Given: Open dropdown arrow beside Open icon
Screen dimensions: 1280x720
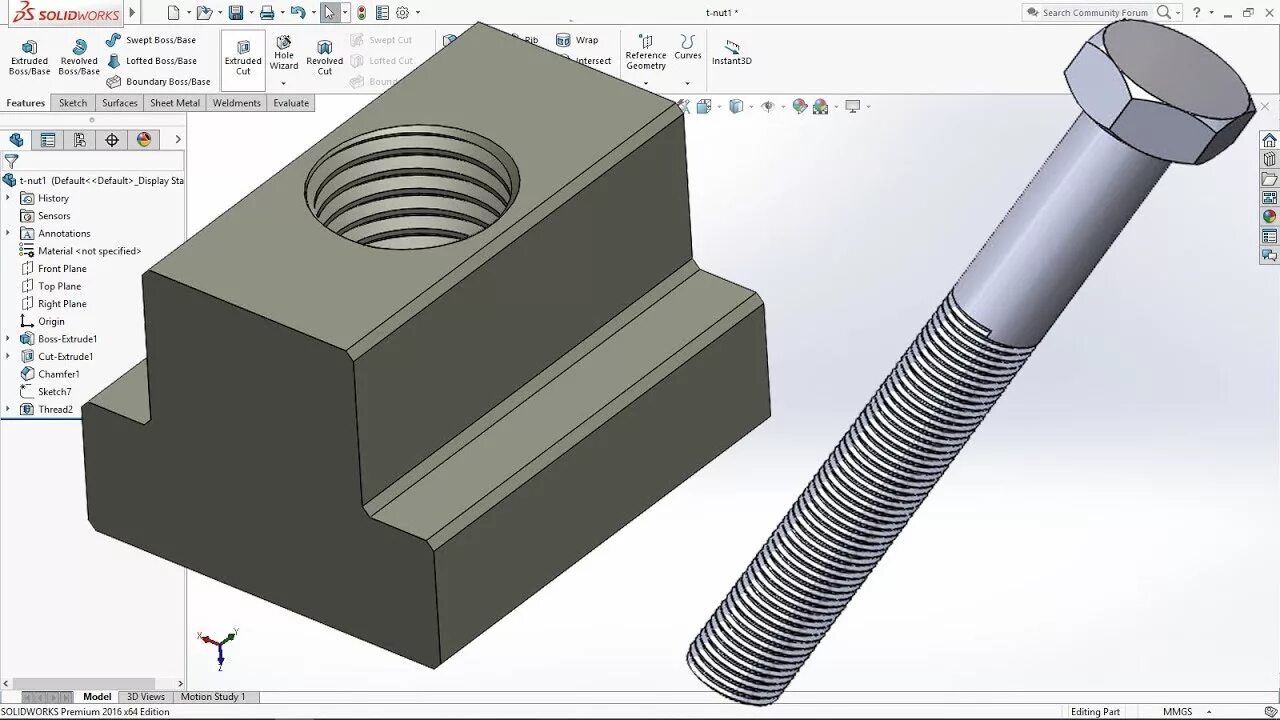Looking at the screenshot, I should (219, 13).
